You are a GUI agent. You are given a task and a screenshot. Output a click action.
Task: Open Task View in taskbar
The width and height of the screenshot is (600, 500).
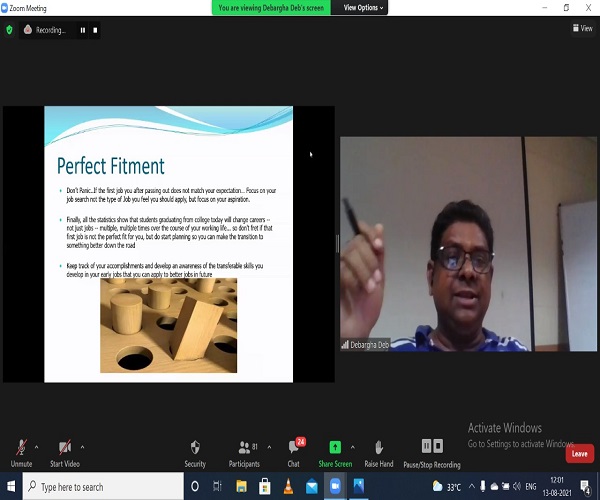click(217, 487)
